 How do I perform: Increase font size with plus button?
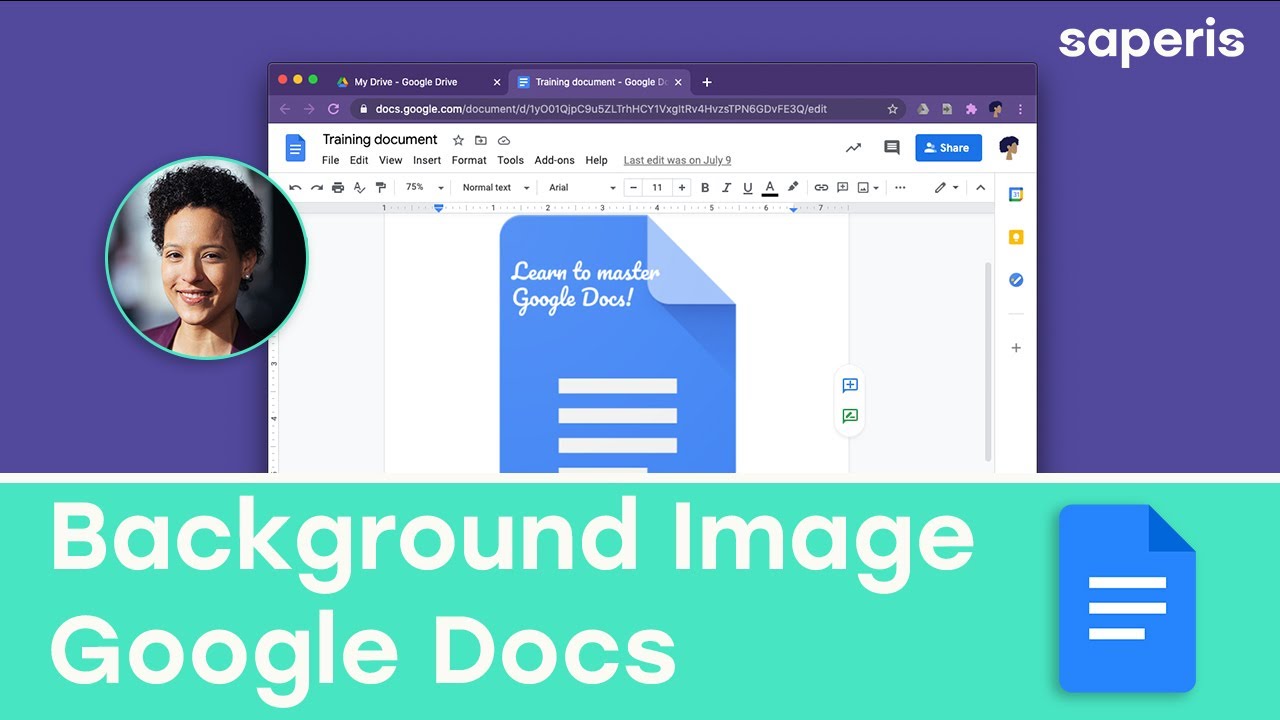[682, 187]
